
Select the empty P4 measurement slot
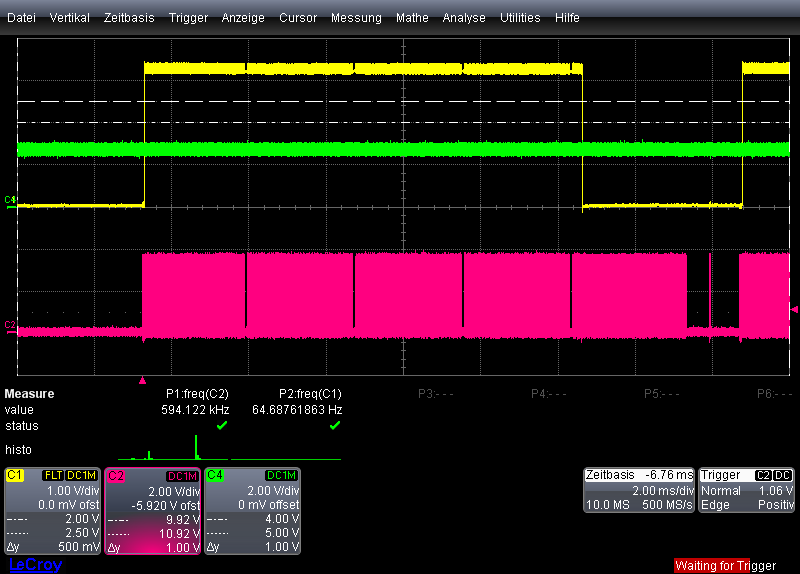[x=548, y=394]
